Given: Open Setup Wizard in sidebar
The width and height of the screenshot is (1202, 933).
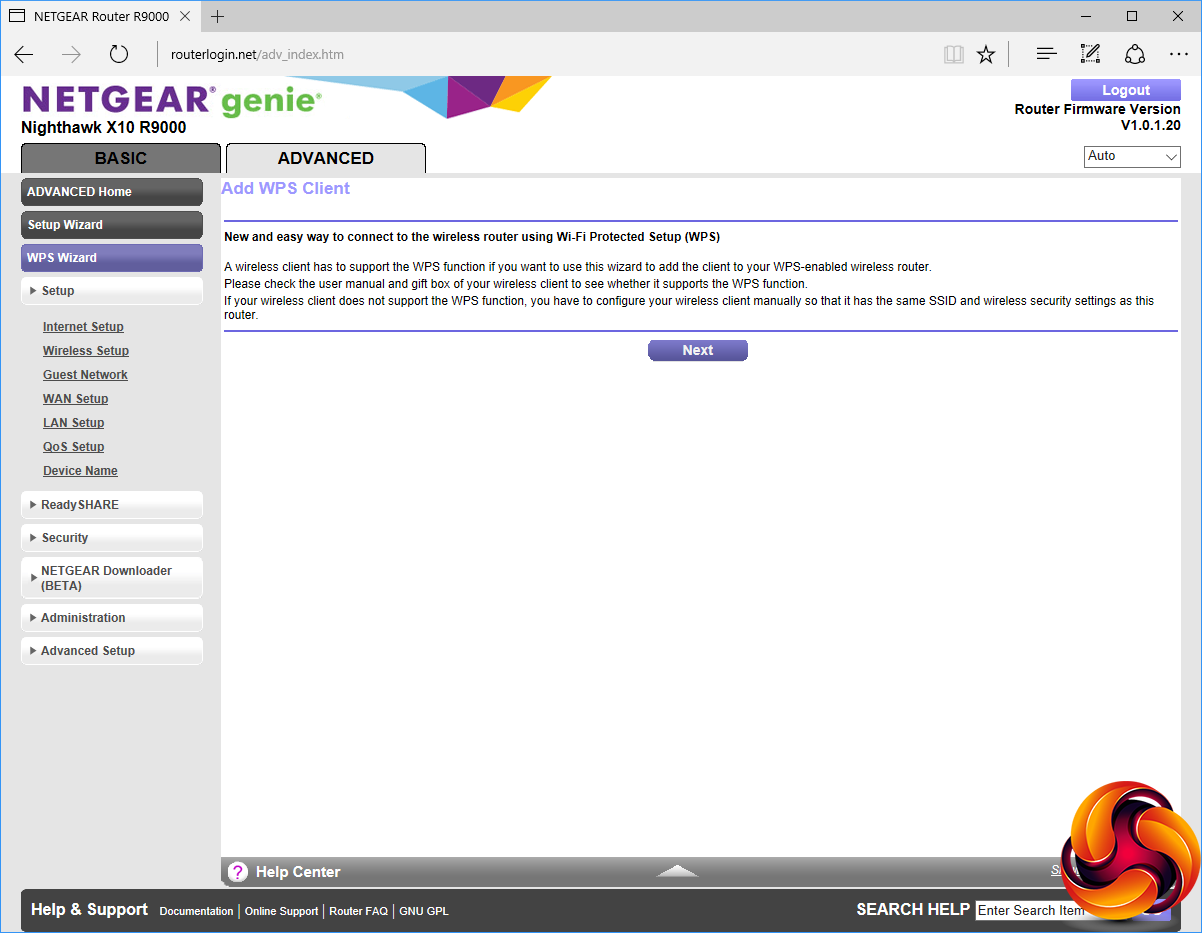Looking at the screenshot, I should point(112,225).
